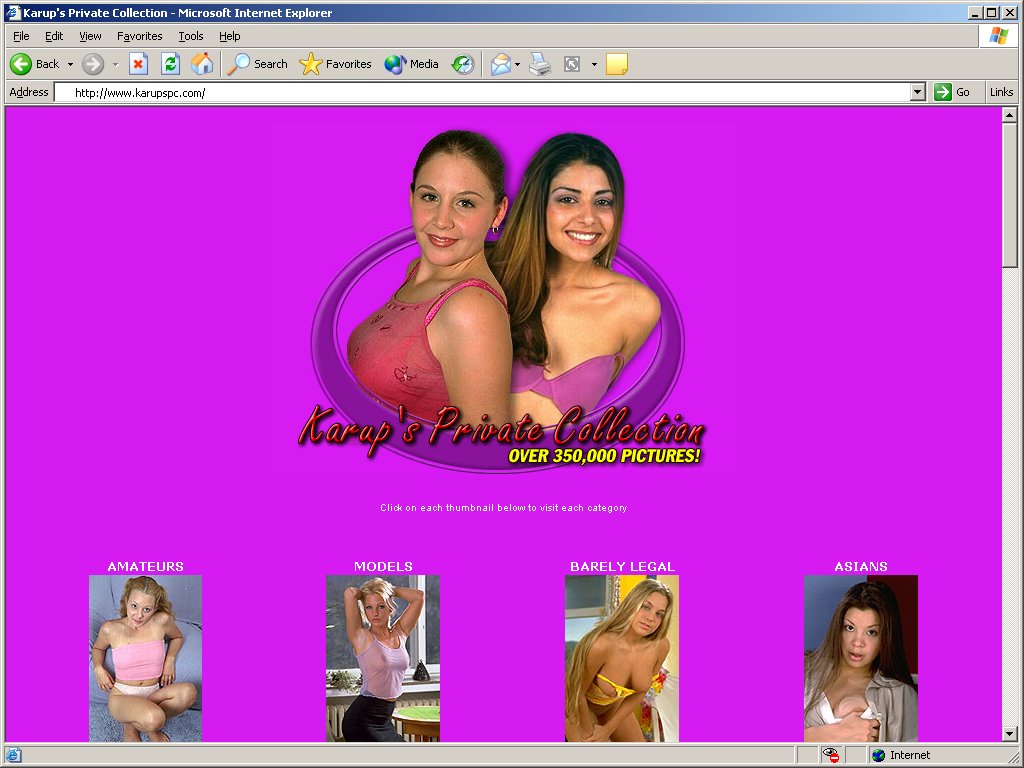Minimize the Internet Explorer window
1024x768 pixels.
[x=975, y=12]
